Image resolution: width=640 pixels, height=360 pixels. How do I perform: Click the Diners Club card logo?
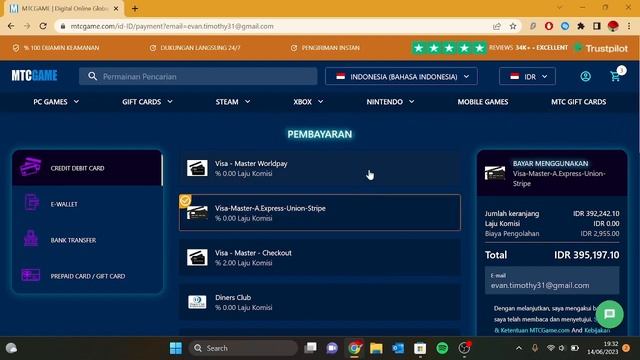click(197, 302)
